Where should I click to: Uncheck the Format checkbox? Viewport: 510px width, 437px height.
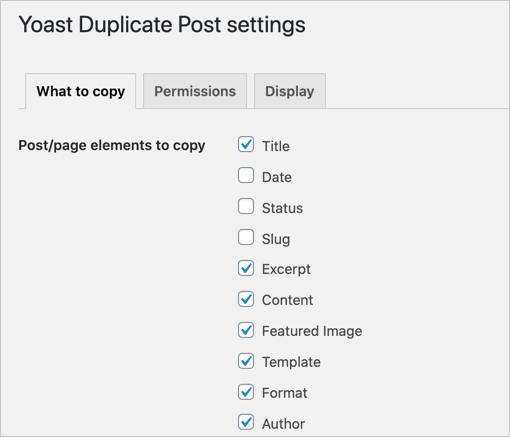coord(246,392)
